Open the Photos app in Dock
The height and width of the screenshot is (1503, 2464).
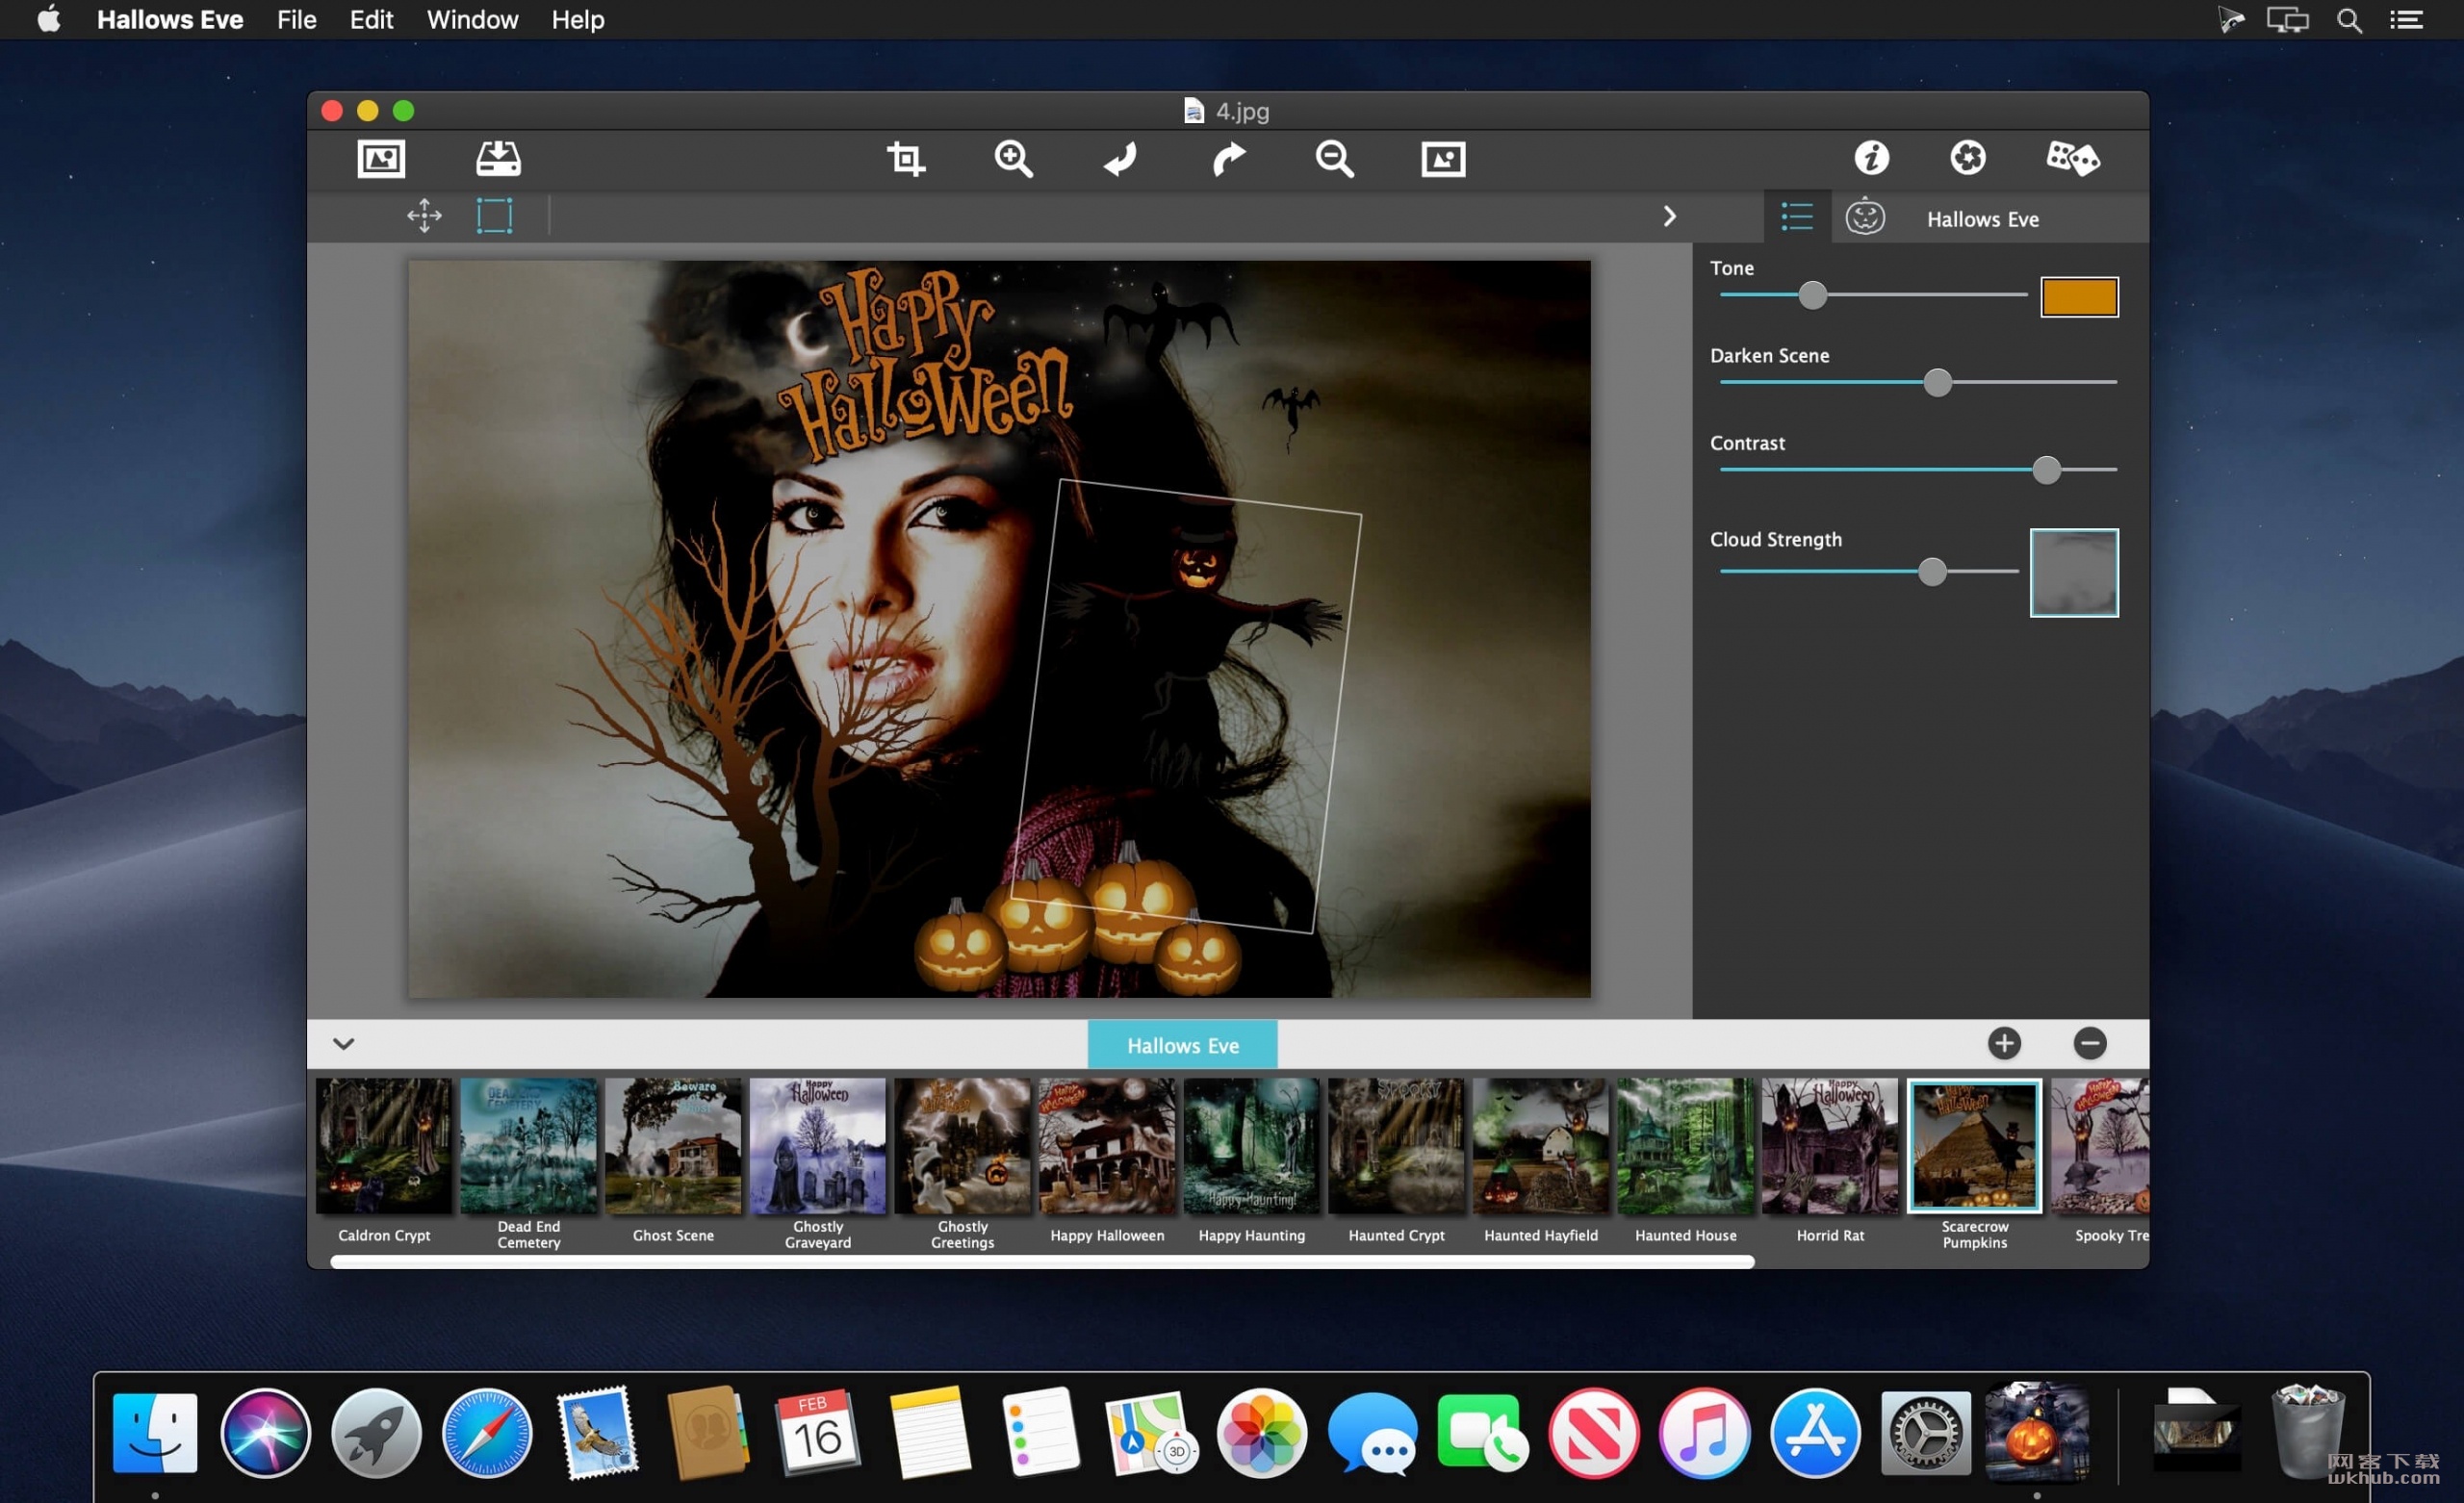pyautogui.click(x=1261, y=1432)
